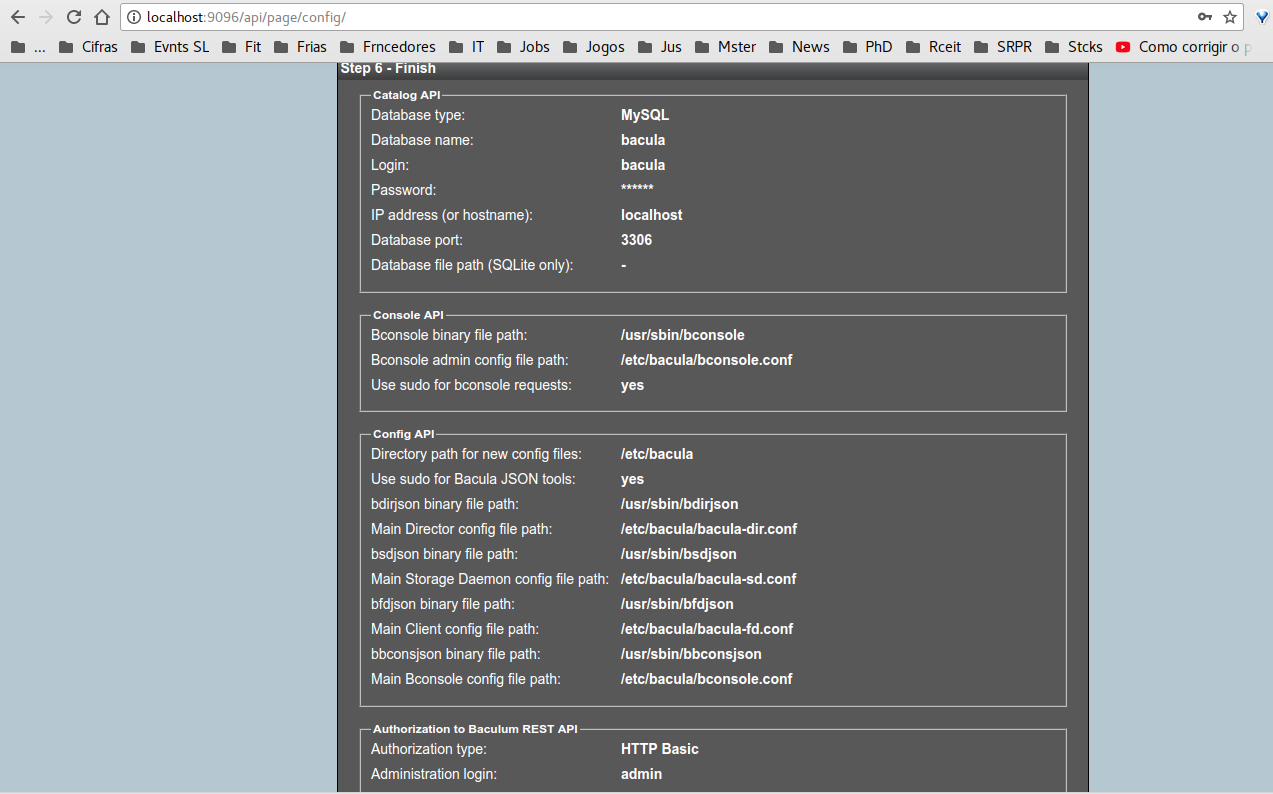
Task: Click the 'Step 6 - Finish' header
Action: 388,69
